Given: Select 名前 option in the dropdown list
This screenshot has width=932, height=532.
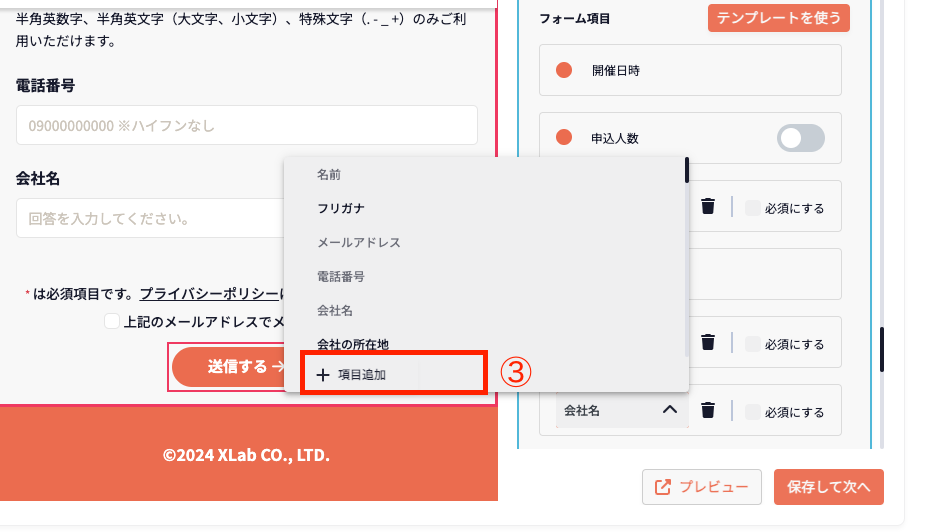Looking at the screenshot, I should pos(329,174).
